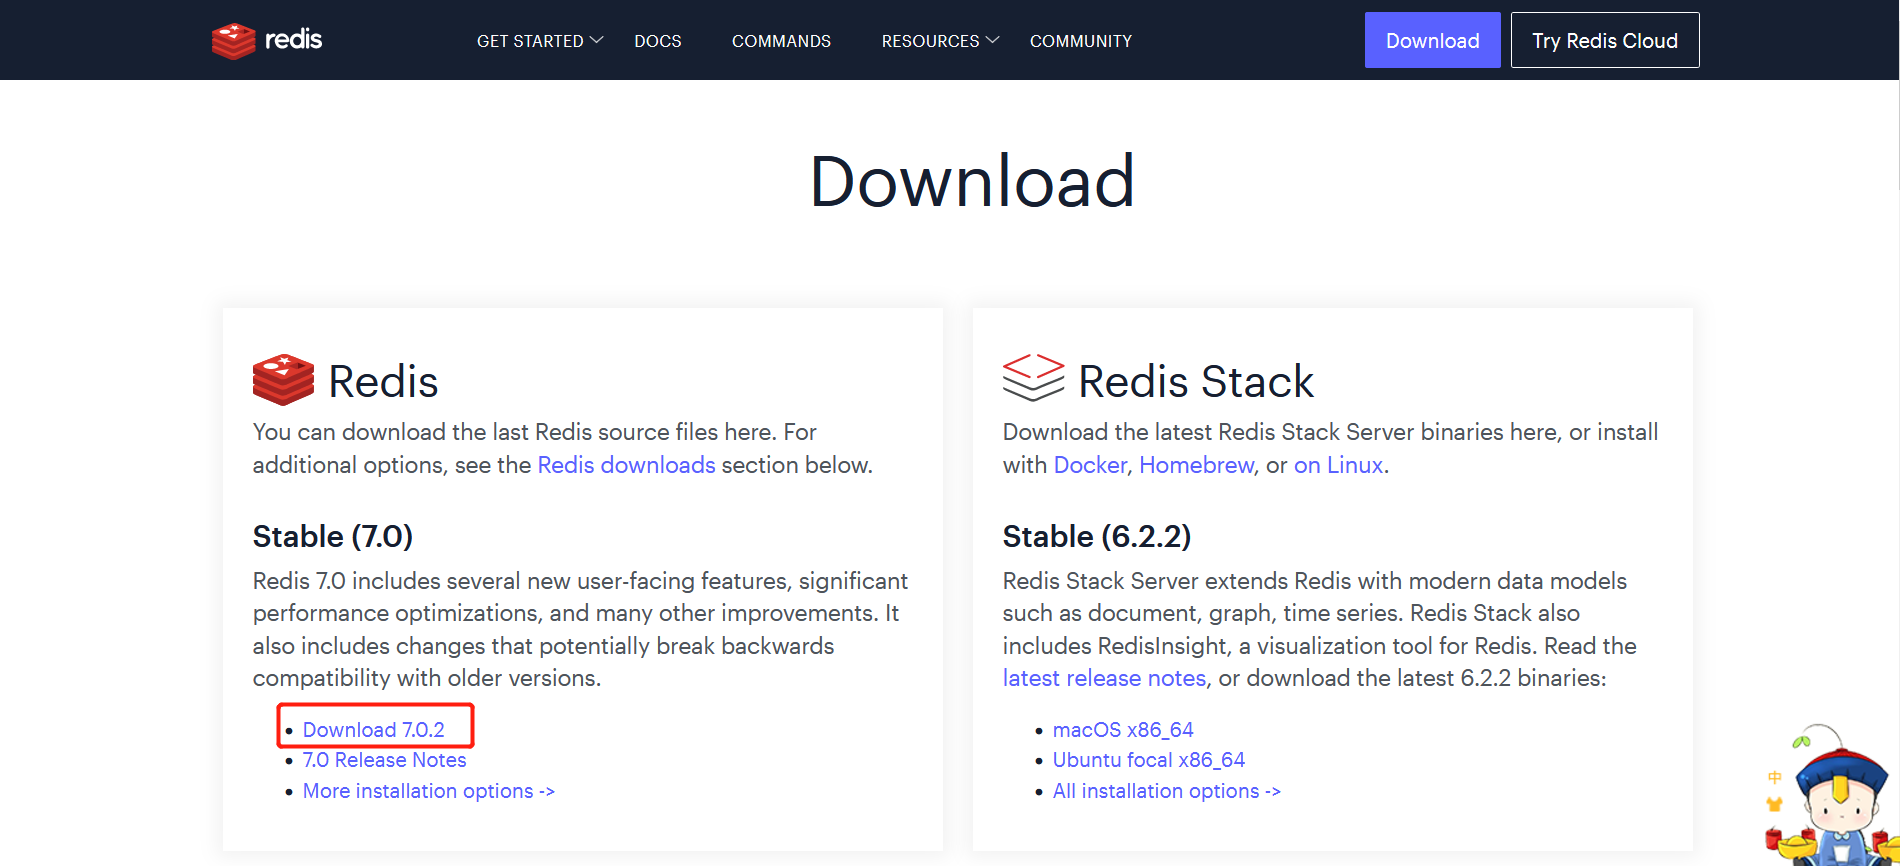Follow the Homebrew link

tap(1196, 465)
